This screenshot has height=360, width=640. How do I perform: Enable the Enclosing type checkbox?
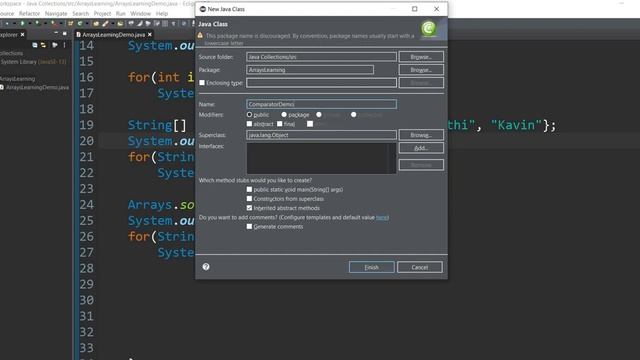(202, 82)
